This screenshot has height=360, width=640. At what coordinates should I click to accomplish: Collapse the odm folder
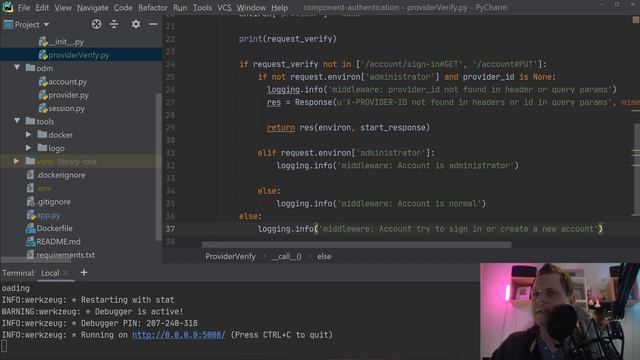click(17, 67)
